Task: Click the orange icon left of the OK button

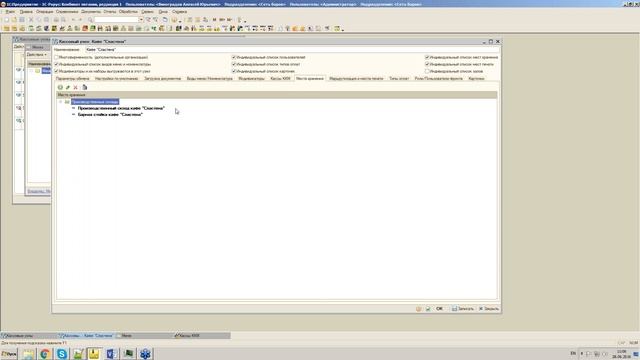Action: click(x=419, y=309)
